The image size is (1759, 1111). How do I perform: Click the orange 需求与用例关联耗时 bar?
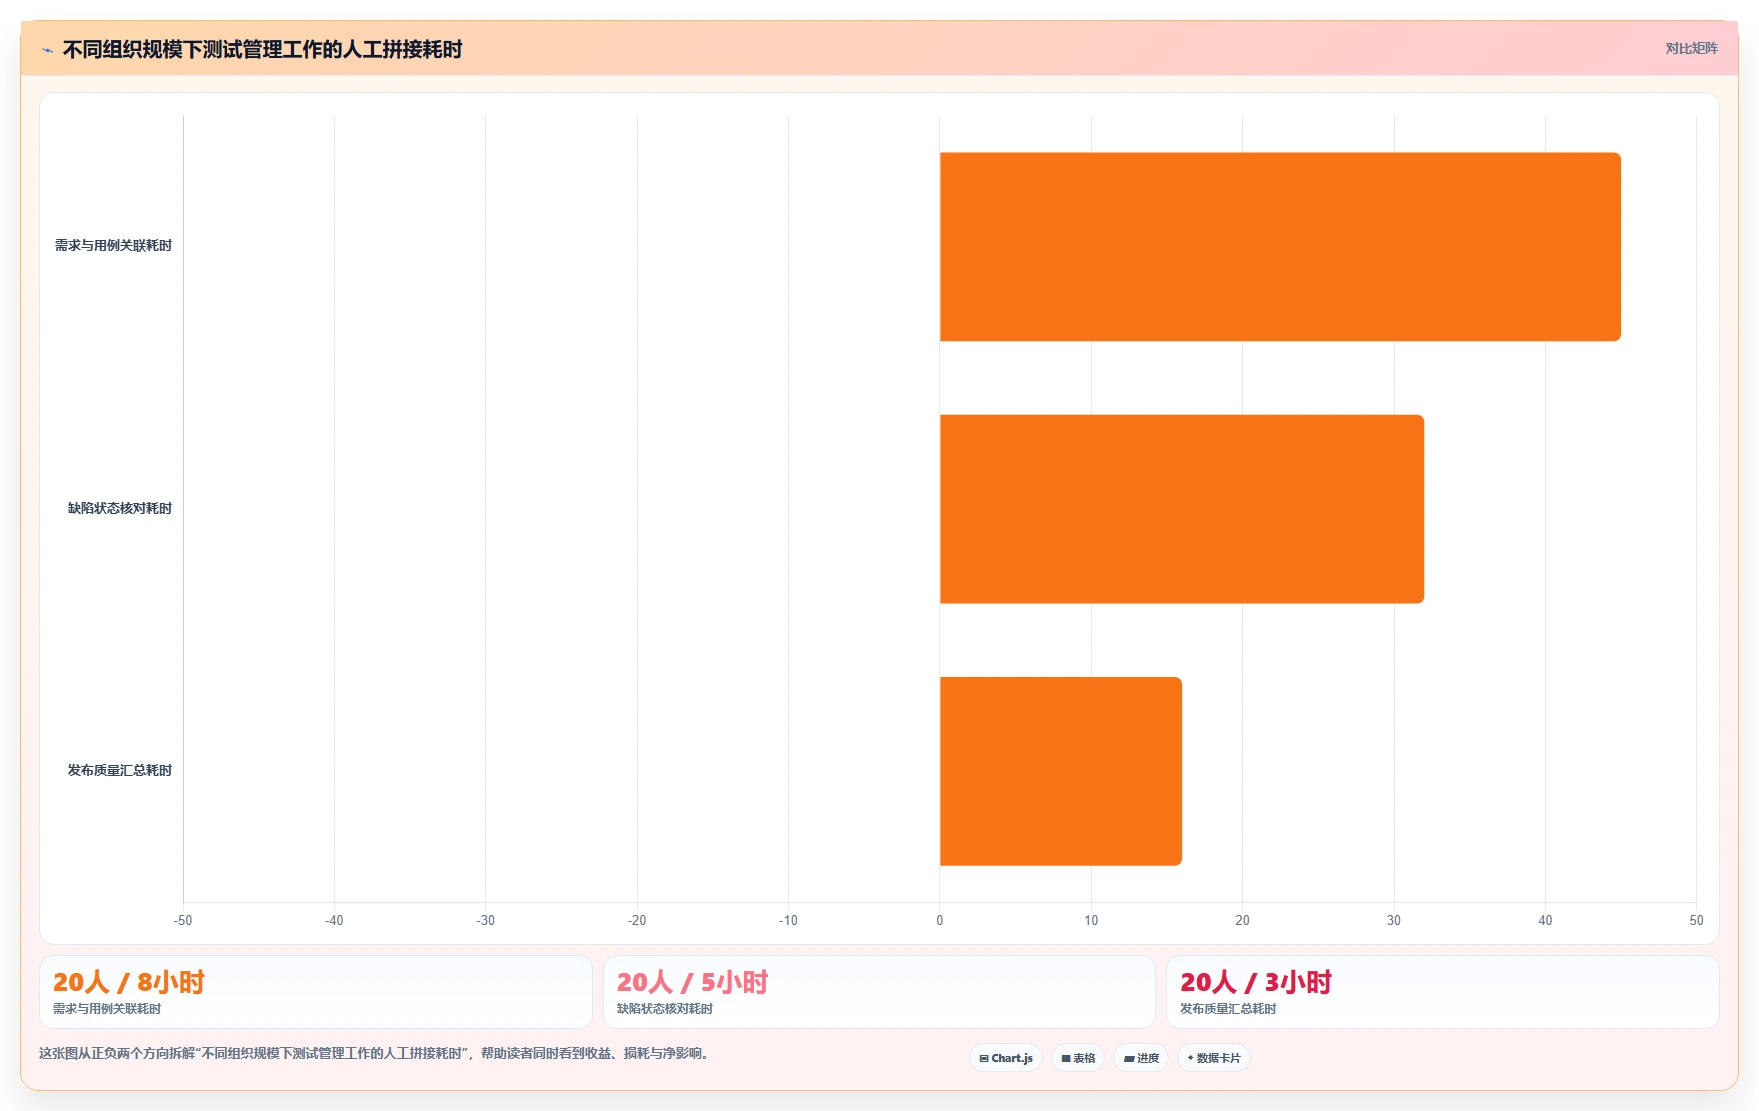[x=1280, y=247]
